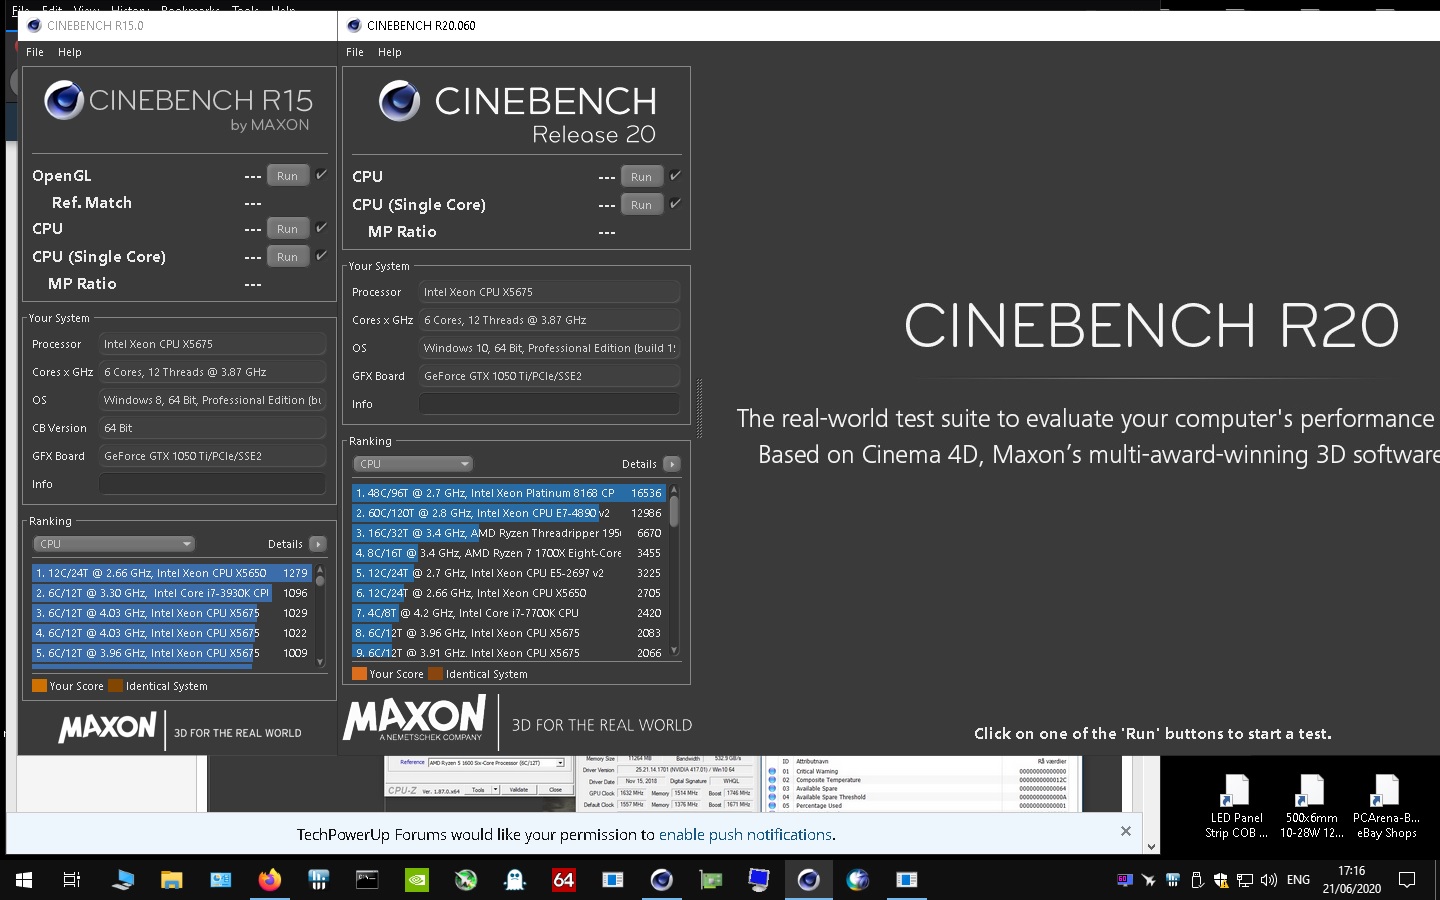Click the browser page scroll-down arrow
Screen dimensions: 1440x900
(1152, 846)
